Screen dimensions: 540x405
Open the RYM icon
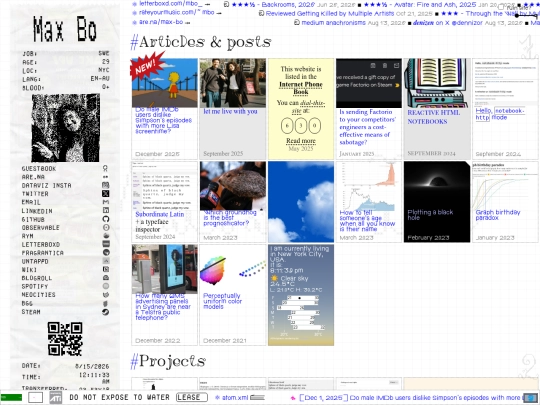pos(105,236)
